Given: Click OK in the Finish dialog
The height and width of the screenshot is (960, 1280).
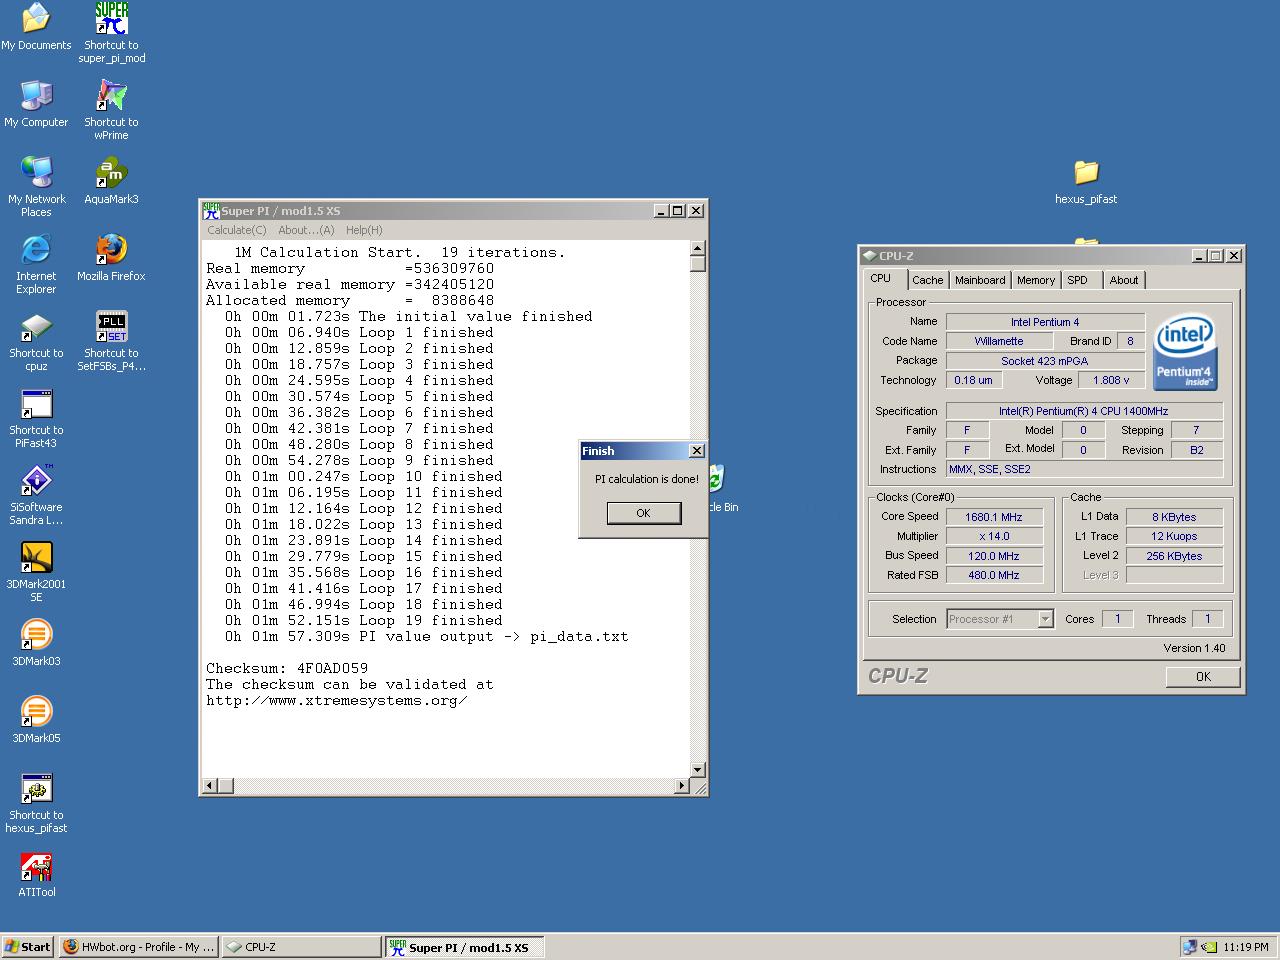Looking at the screenshot, I should click(643, 513).
